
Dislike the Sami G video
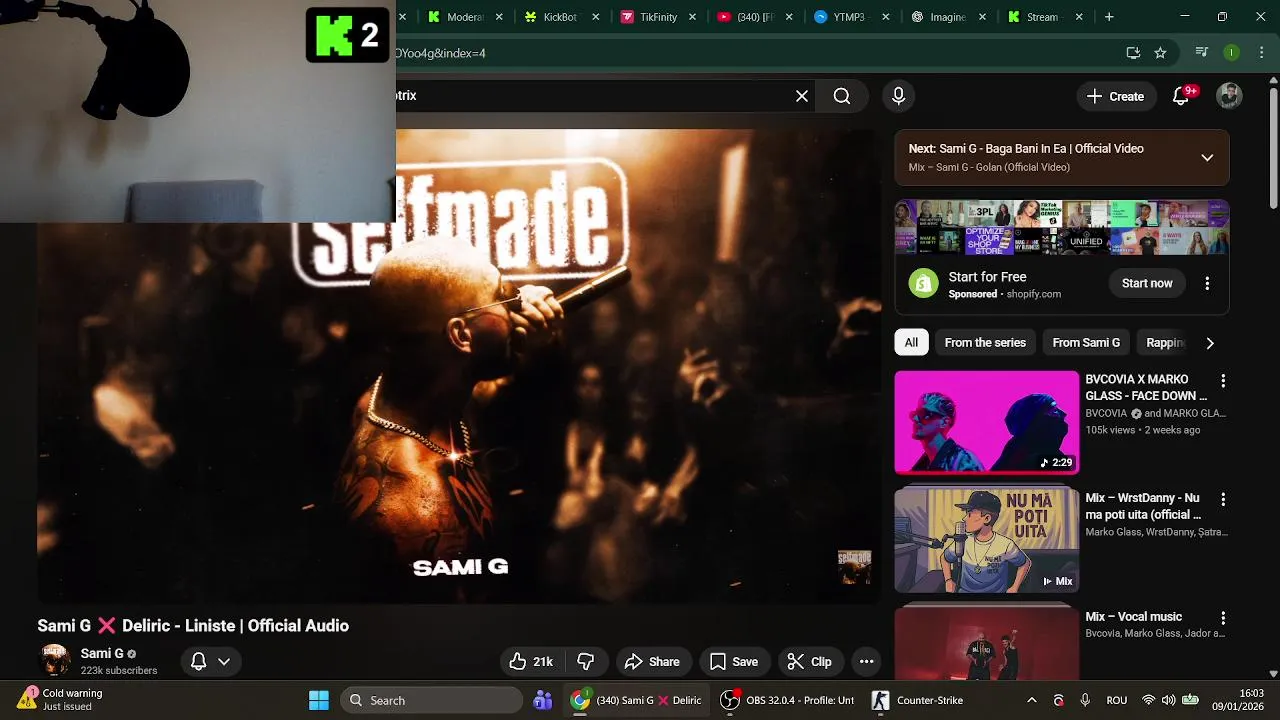click(x=586, y=661)
